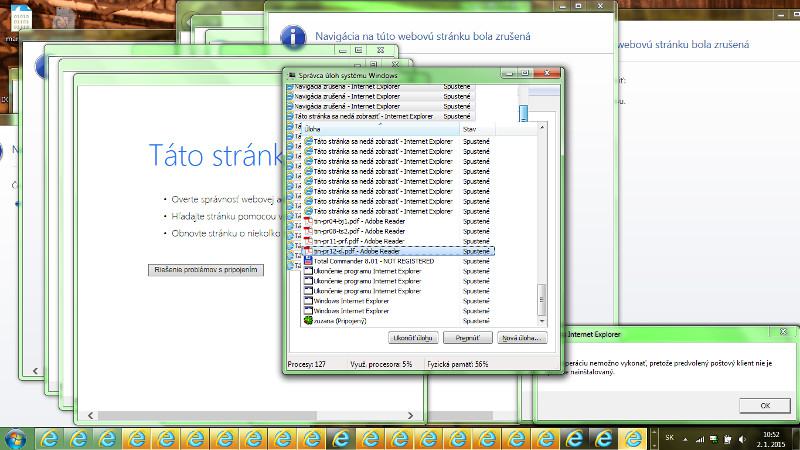Select tn-pr08-ts2.pdf Adobe Reader task
Screen dimensions: 800x450
click(x=398, y=231)
